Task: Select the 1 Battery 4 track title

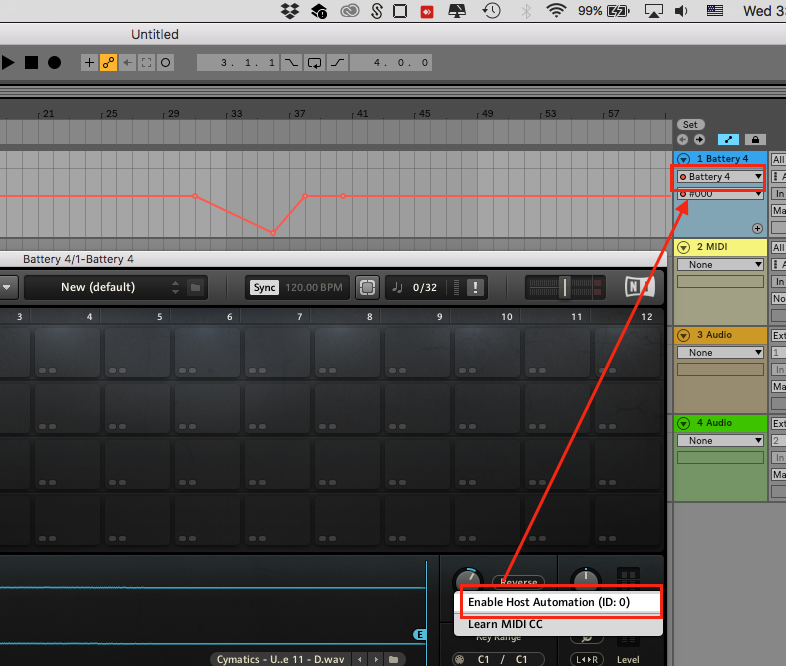Action: pyautogui.click(x=722, y=158)
